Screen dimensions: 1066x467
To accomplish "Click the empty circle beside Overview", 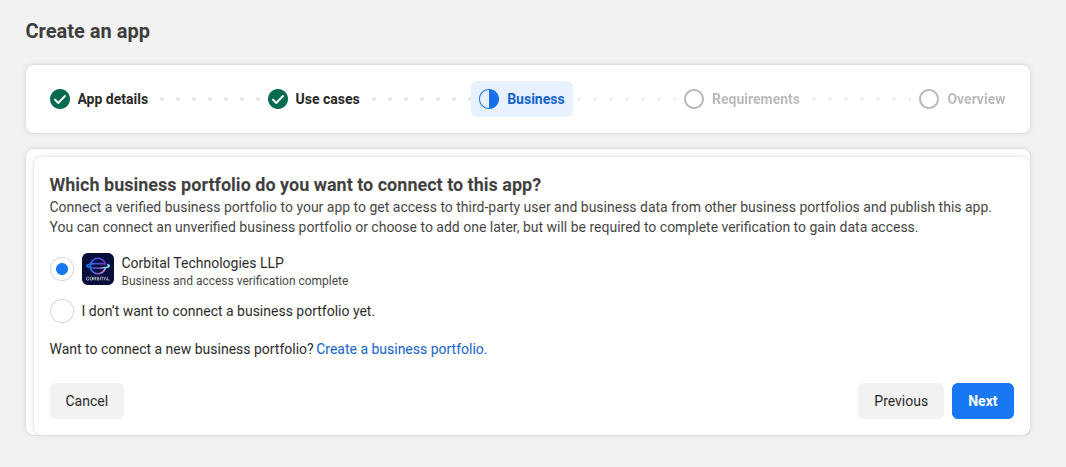I will point(929,99).
